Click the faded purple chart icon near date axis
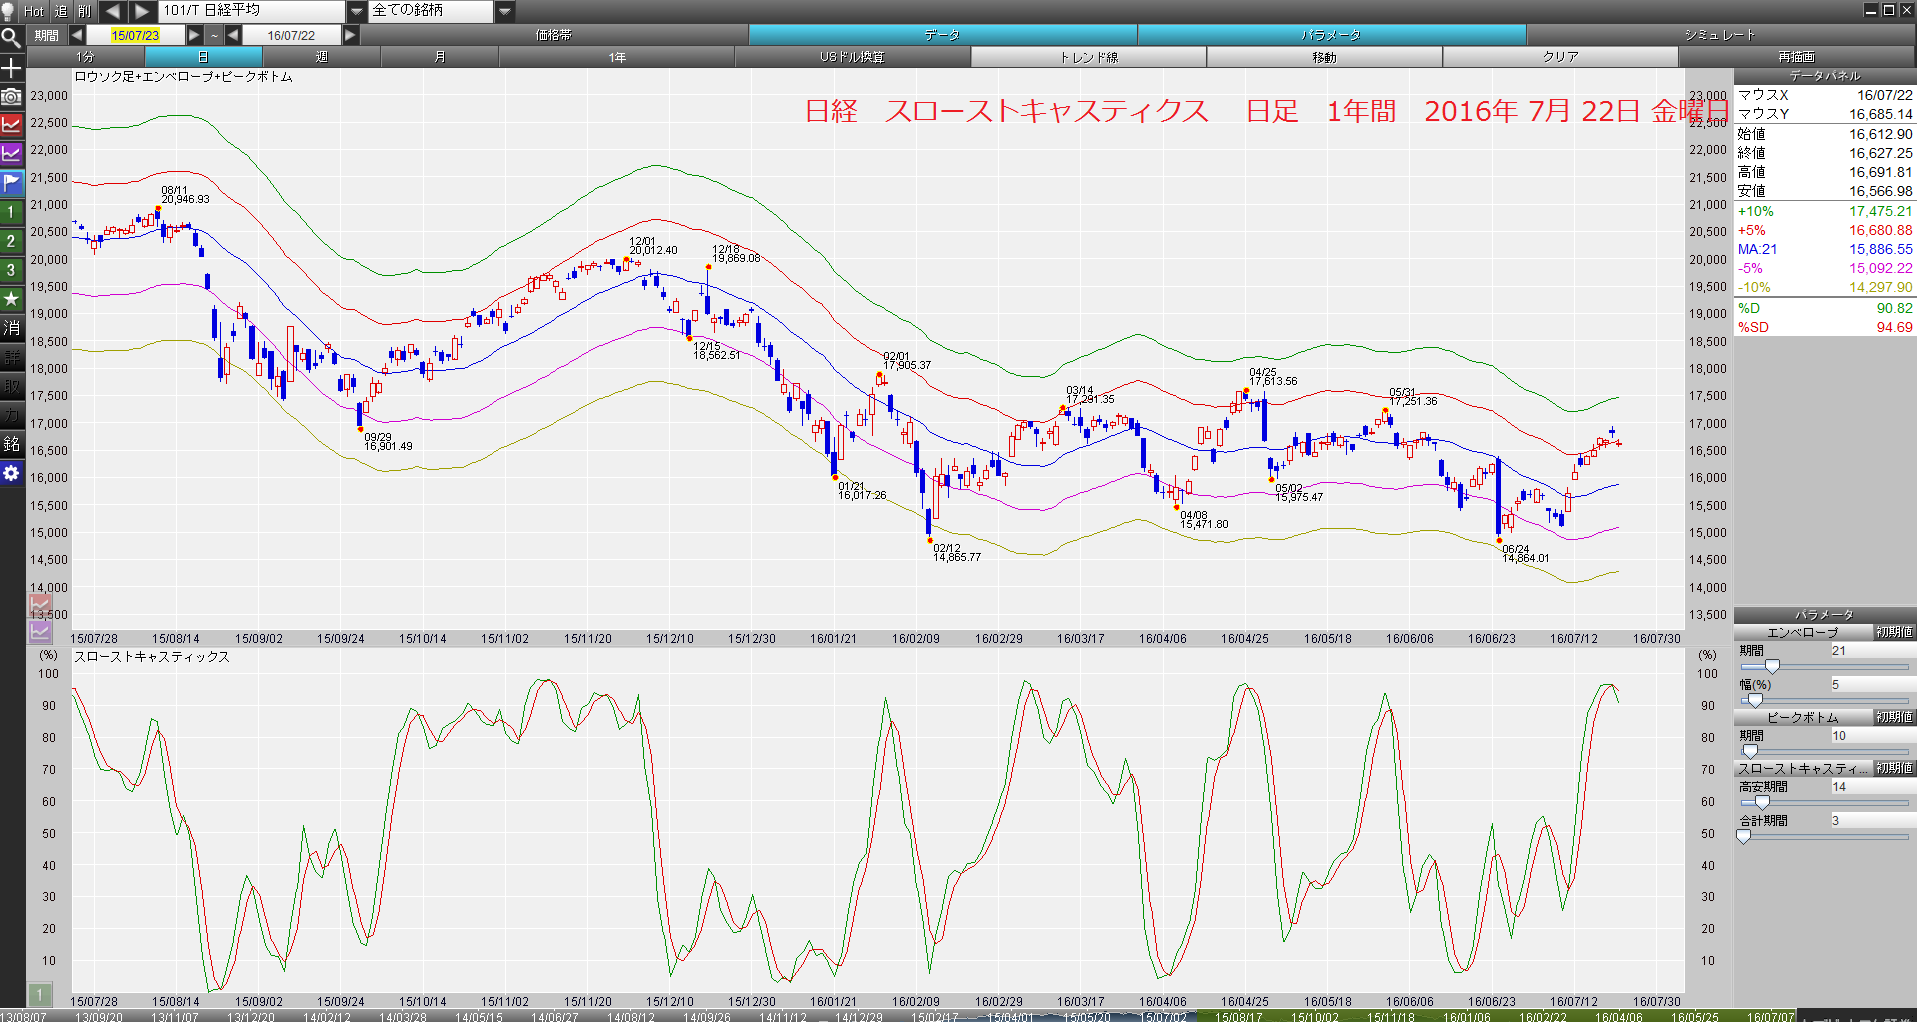This screenshot has height=1022, width=1917. coord(40,631)
